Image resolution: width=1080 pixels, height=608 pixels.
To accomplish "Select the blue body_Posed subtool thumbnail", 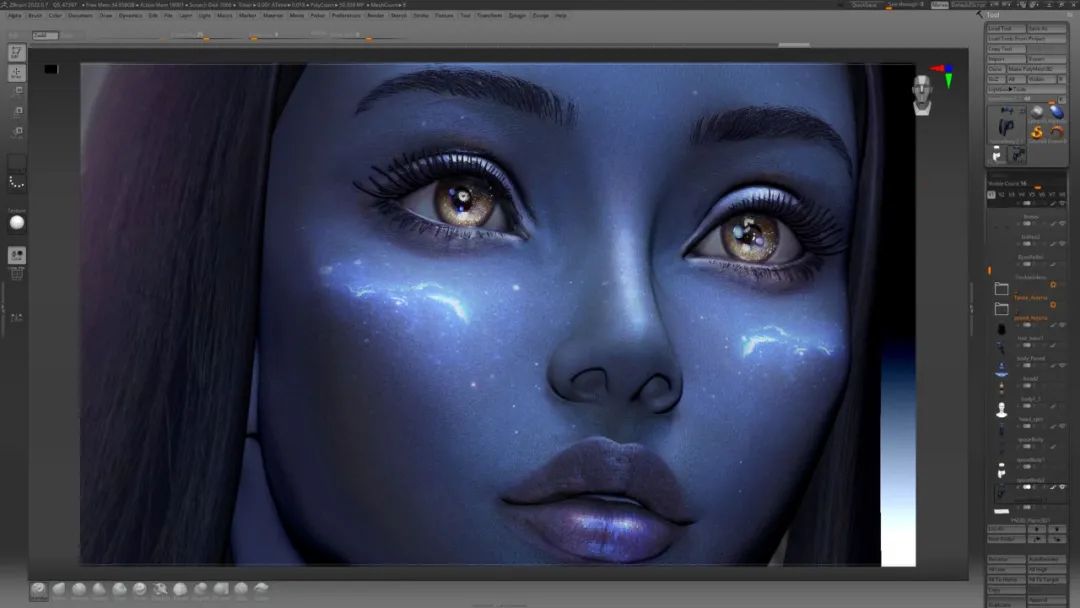I will tap(1001, 370).
